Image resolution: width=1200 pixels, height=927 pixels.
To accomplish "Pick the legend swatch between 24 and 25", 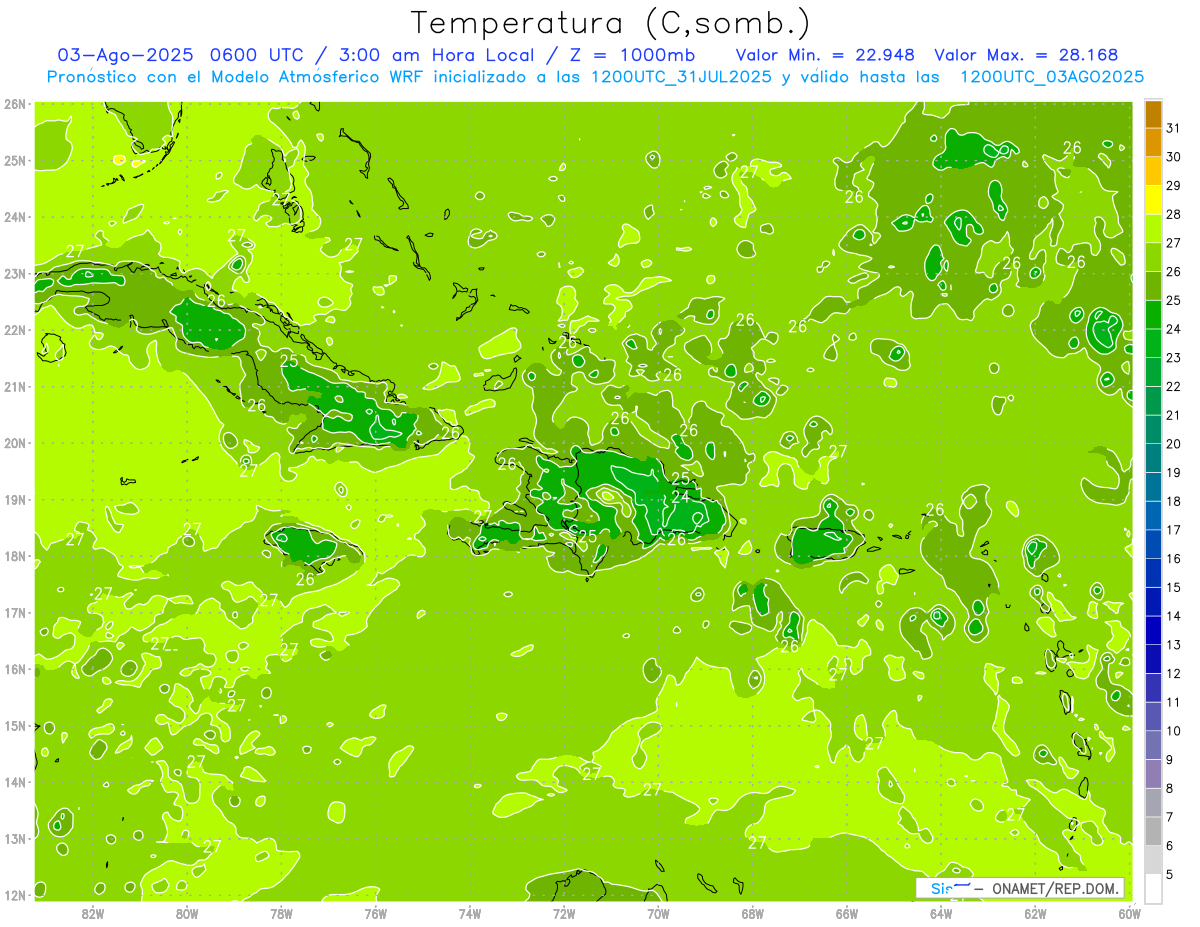I will (x=1153, y=315).
